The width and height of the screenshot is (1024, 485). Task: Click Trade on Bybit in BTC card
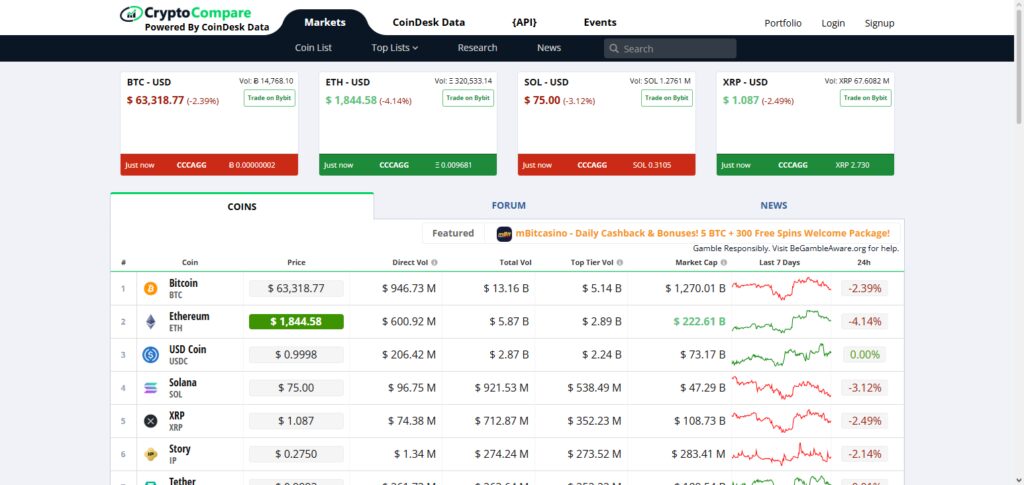269,98
